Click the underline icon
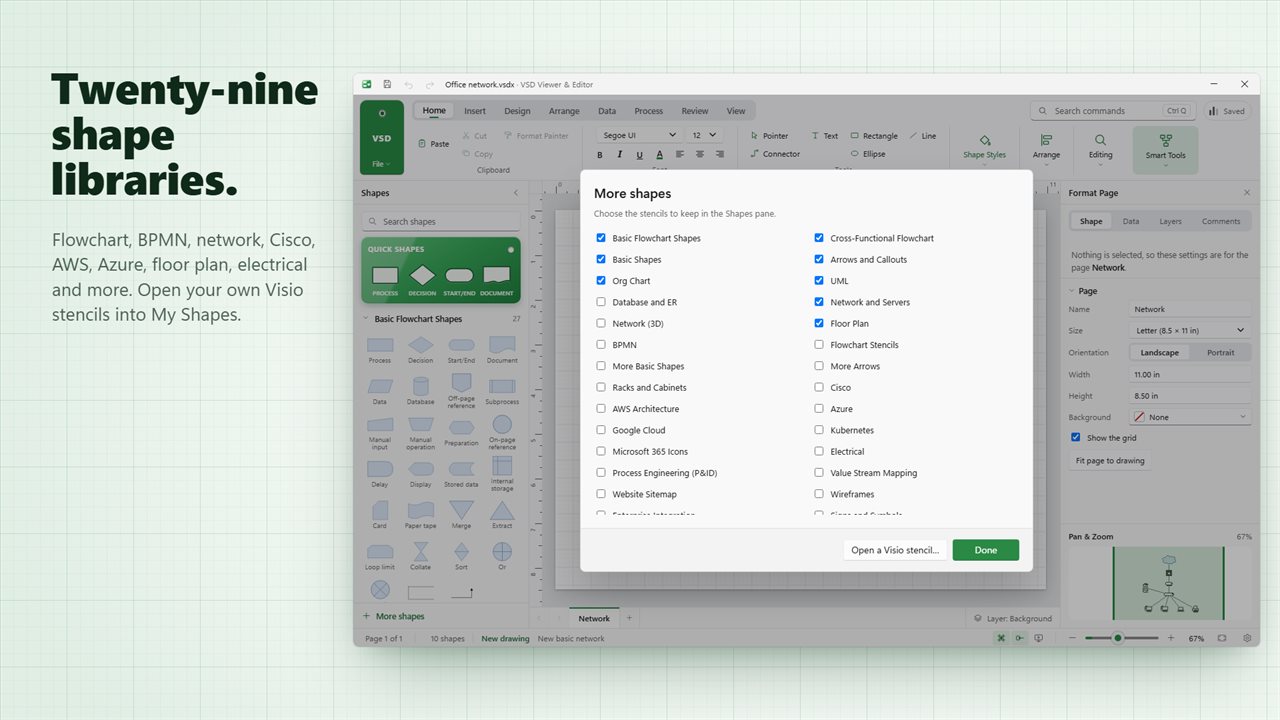The image size is (1280, 720). click(640, 155)
